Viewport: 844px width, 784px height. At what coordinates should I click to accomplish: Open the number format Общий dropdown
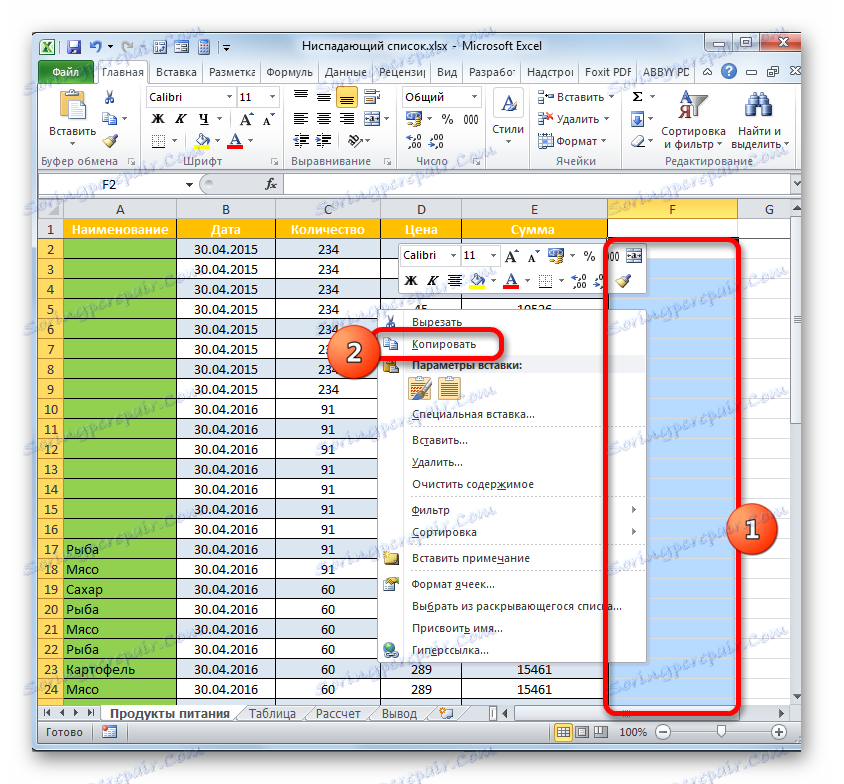[x=474, y=97]
